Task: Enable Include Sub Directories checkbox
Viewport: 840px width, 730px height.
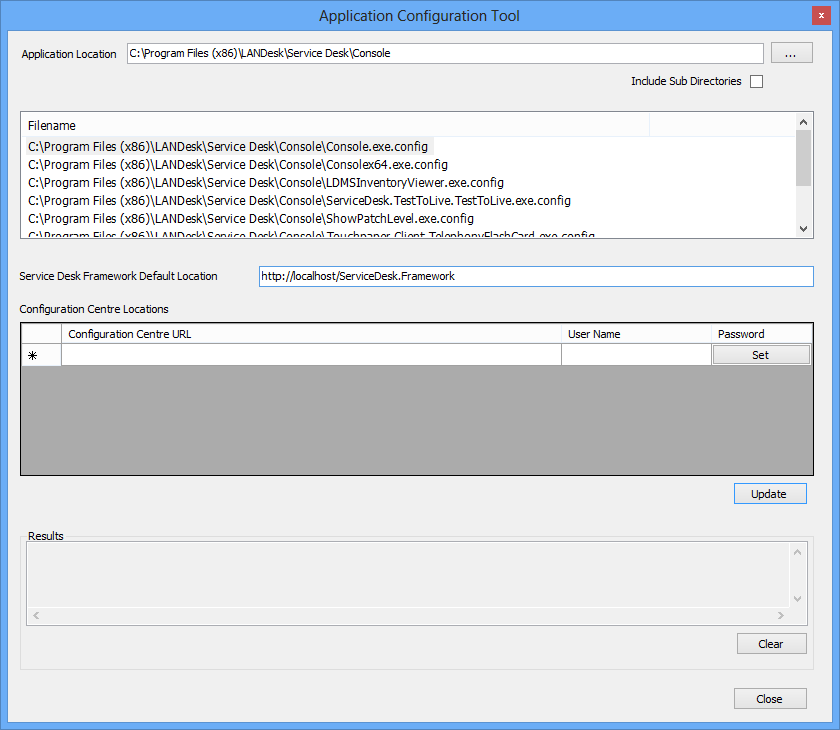Action: click(756, 82)
